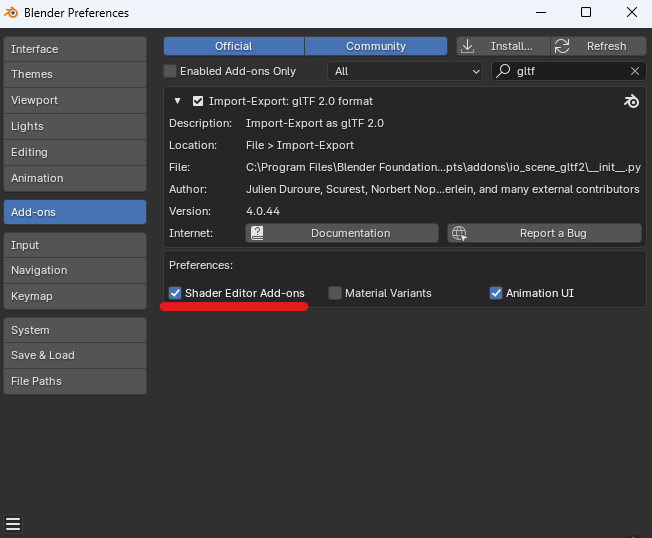The image size is (652, 538).
Task: Click the Install download arrow icon
Action: point(467,46)
